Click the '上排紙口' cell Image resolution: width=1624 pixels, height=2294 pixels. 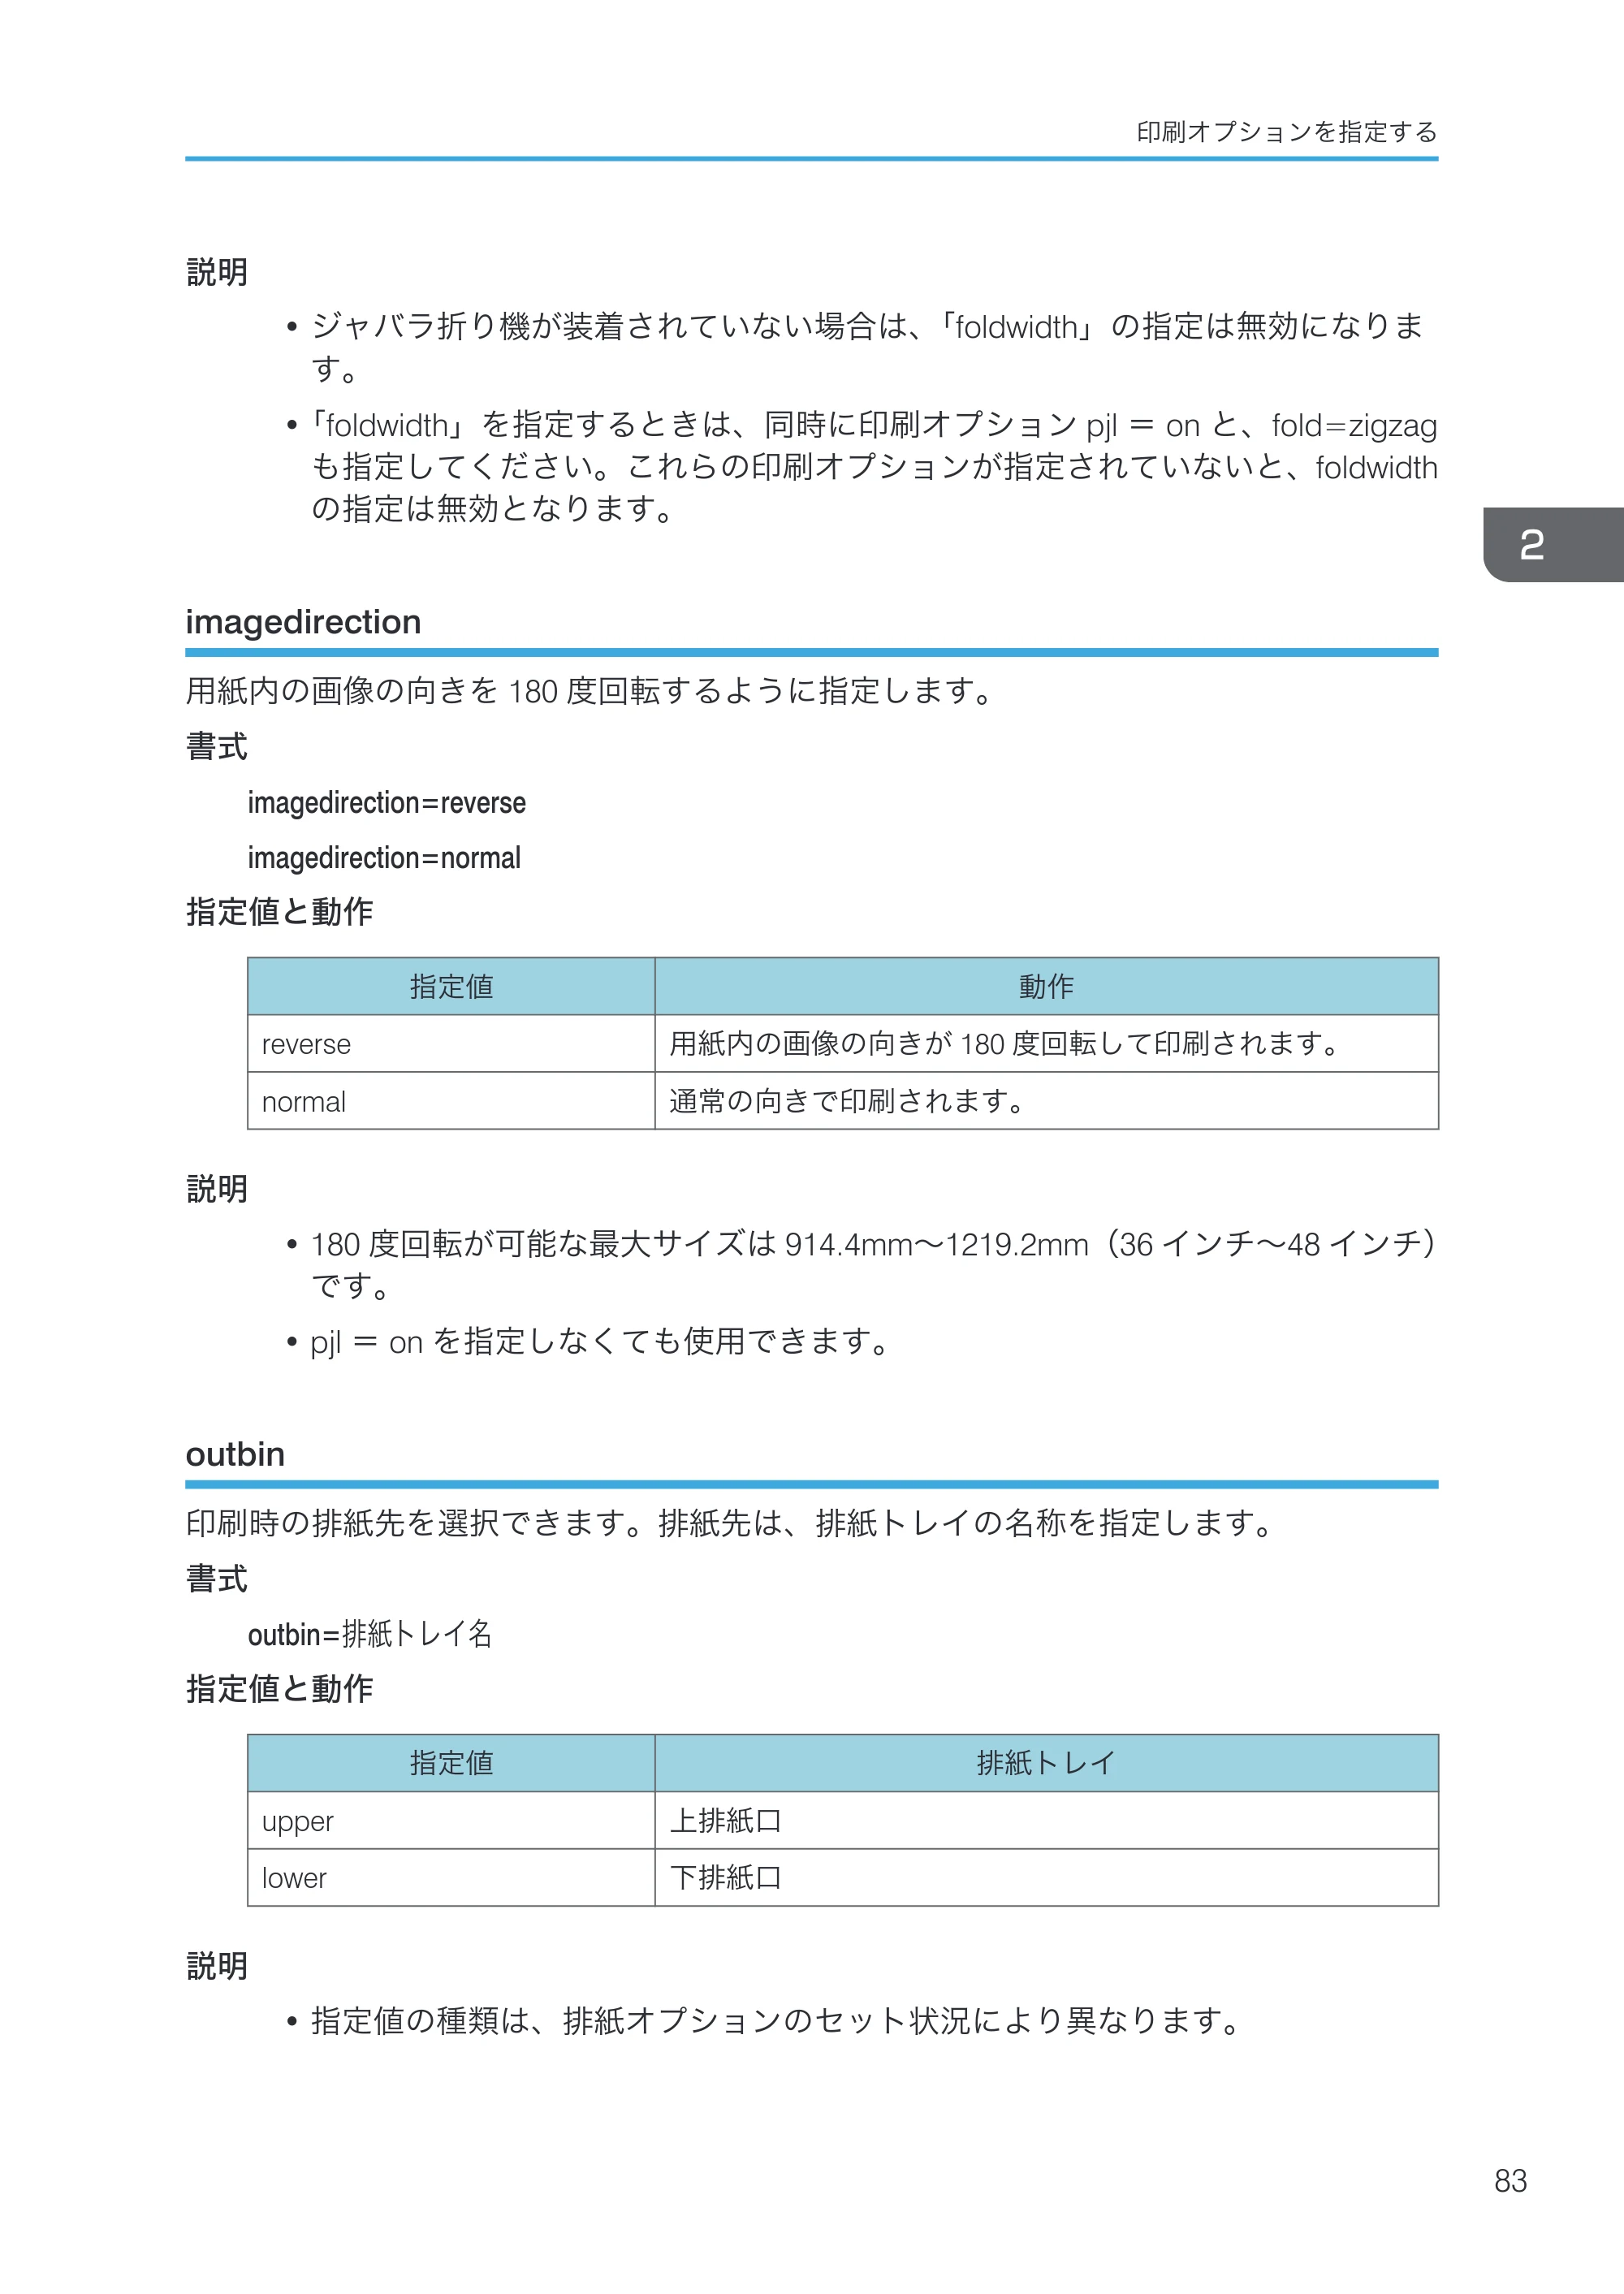(x=1046, y=1821)
